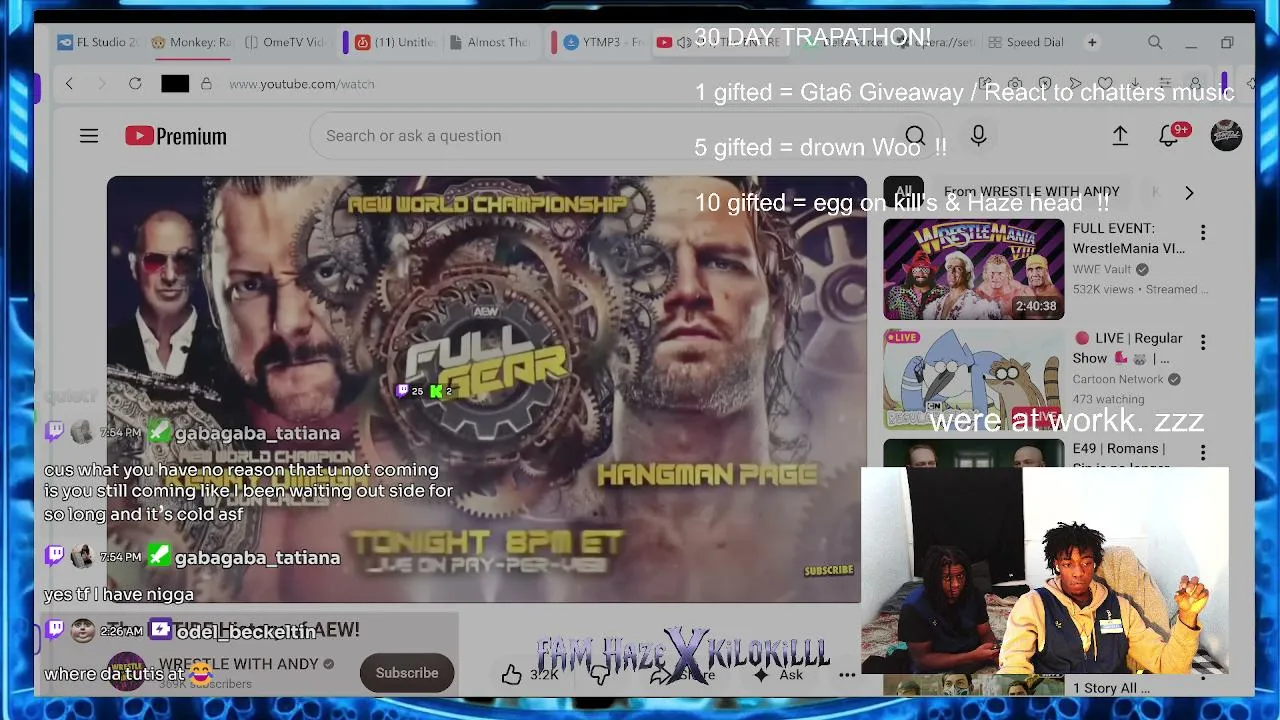Open the WRESTLE WITH ANDY channel name

tap(239, 664)
